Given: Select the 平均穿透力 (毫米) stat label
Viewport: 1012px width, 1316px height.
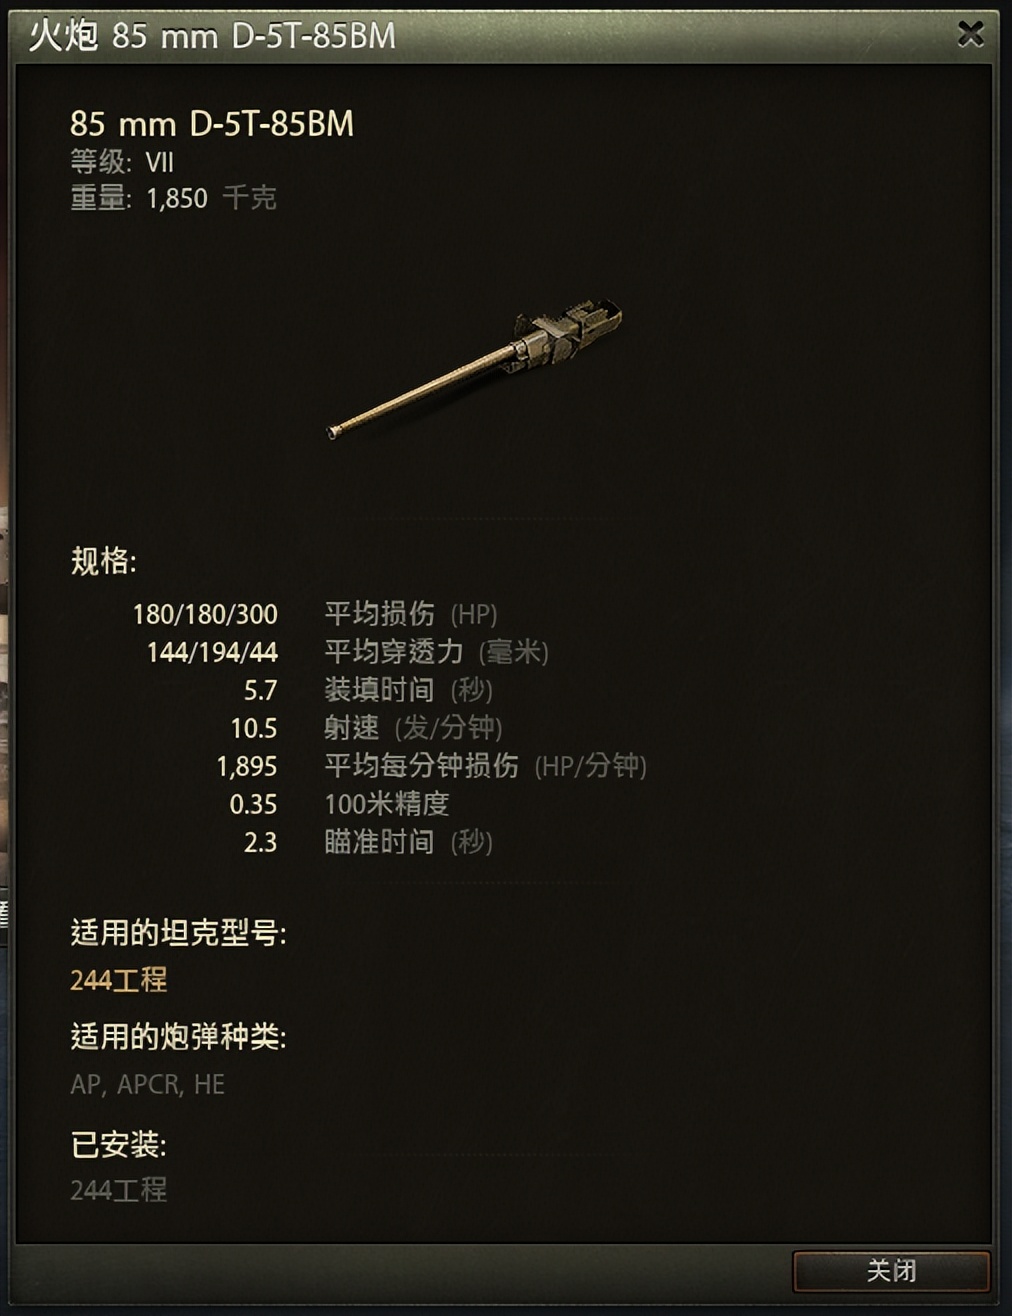Looking at the screenshot, I should point(436,652).
